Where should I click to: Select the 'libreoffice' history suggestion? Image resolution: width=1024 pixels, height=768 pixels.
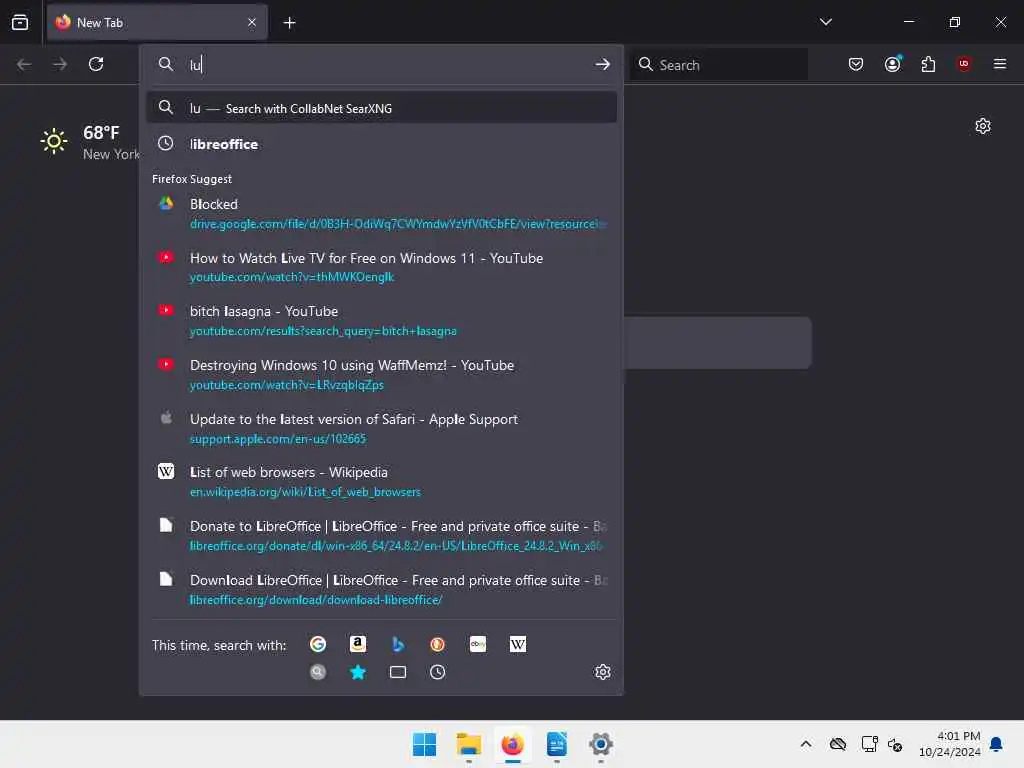coord(381,144)
